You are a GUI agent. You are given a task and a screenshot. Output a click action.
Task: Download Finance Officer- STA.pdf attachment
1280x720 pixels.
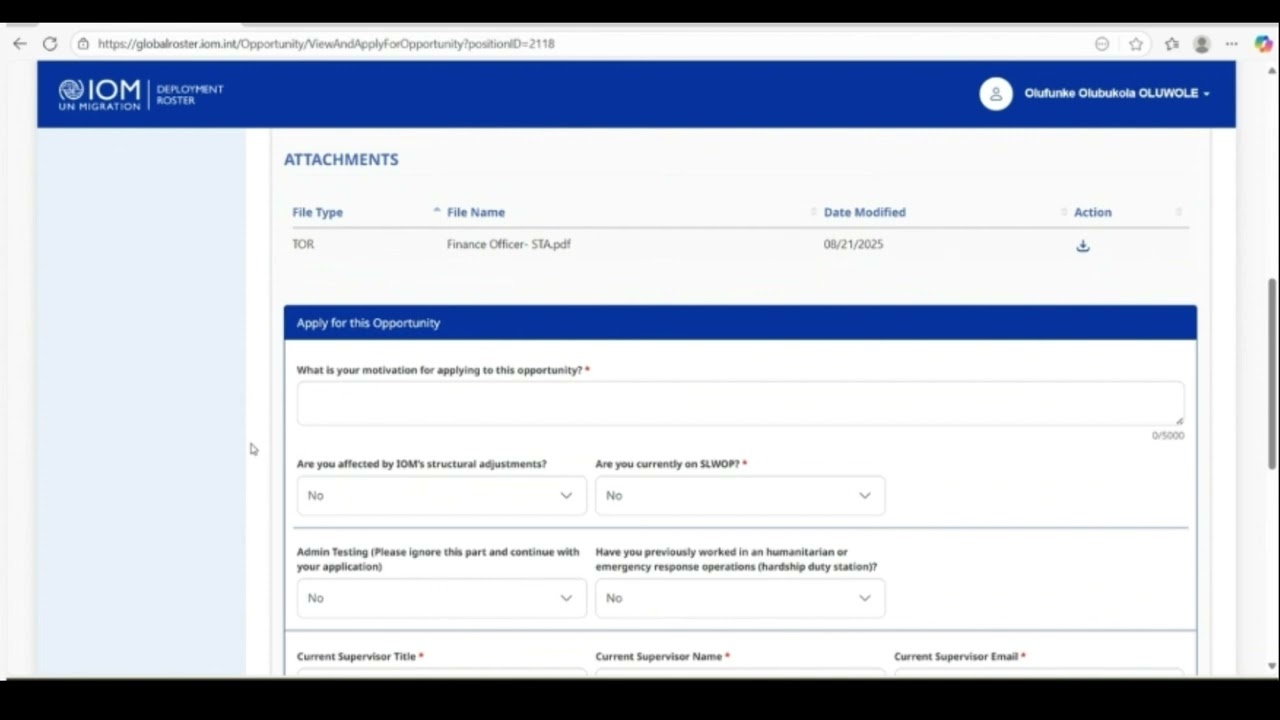point(1083,245)
